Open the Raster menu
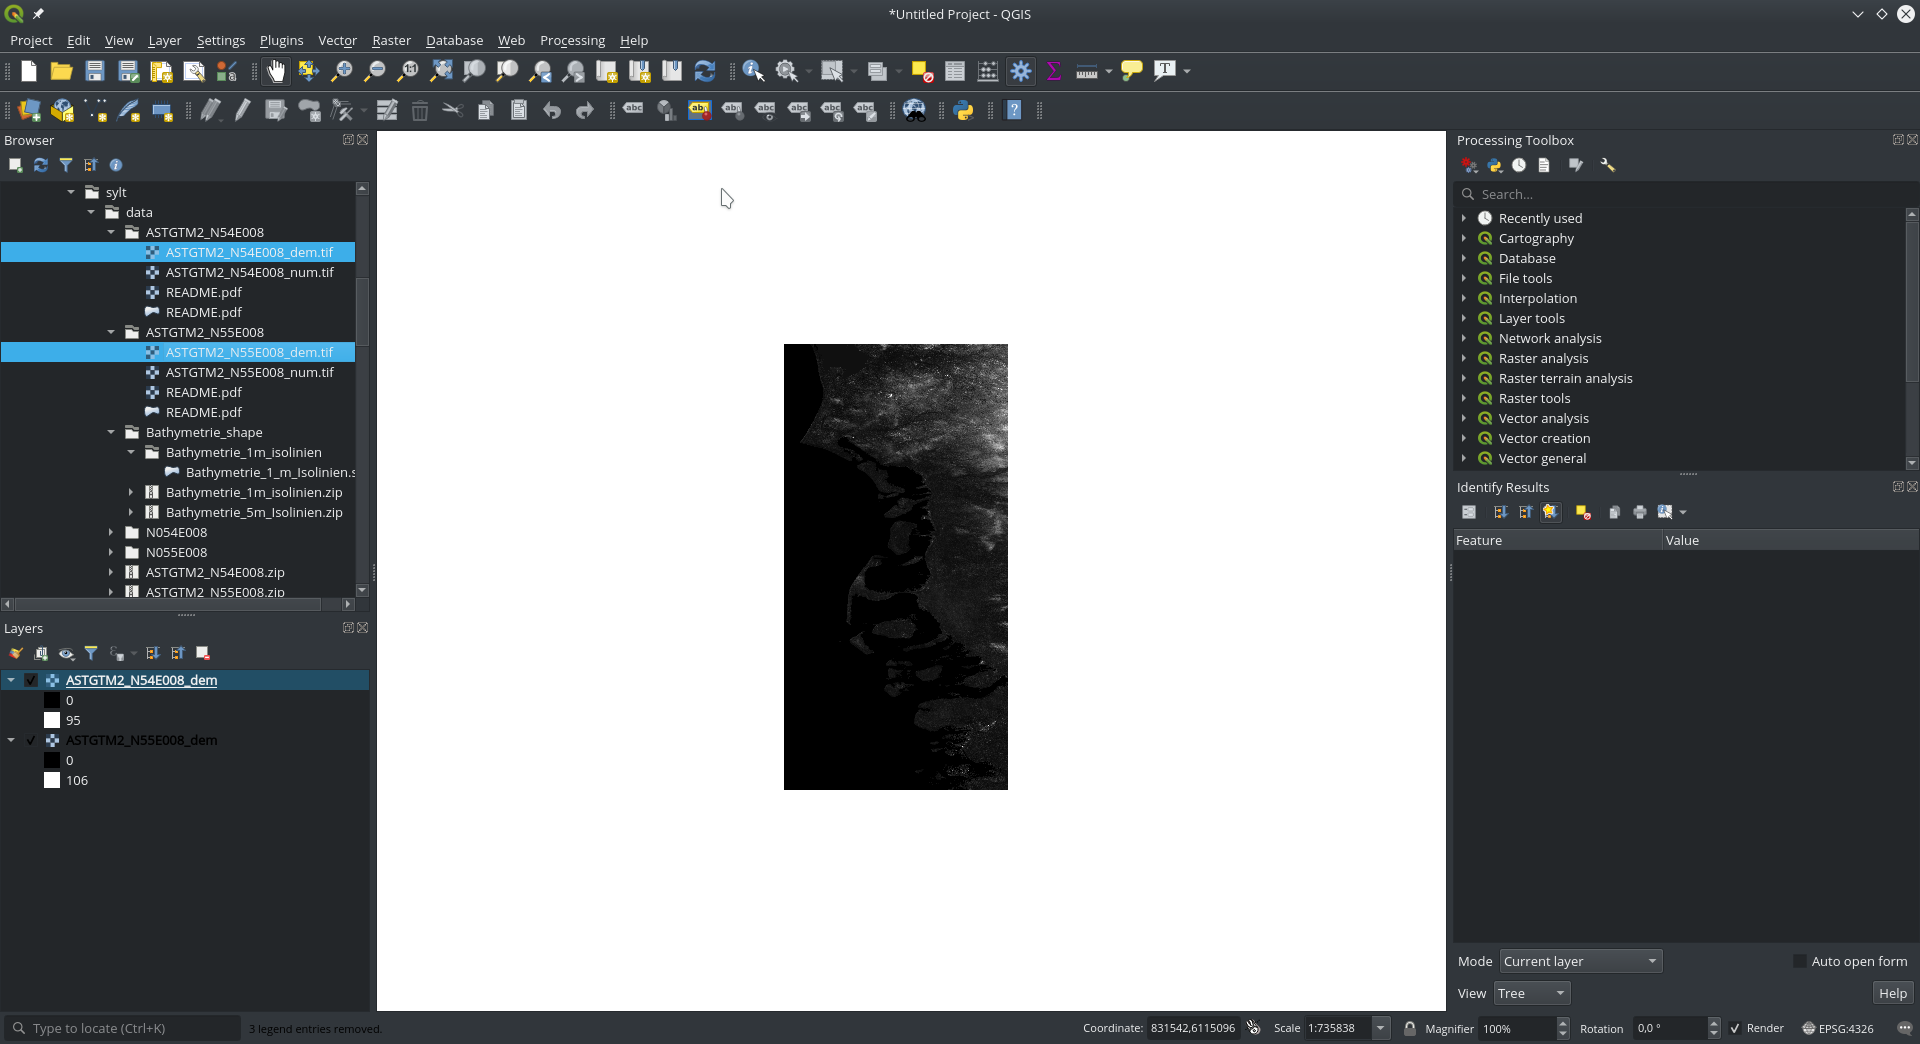This screenshot has width=1920, height=1044. point(390,40)
